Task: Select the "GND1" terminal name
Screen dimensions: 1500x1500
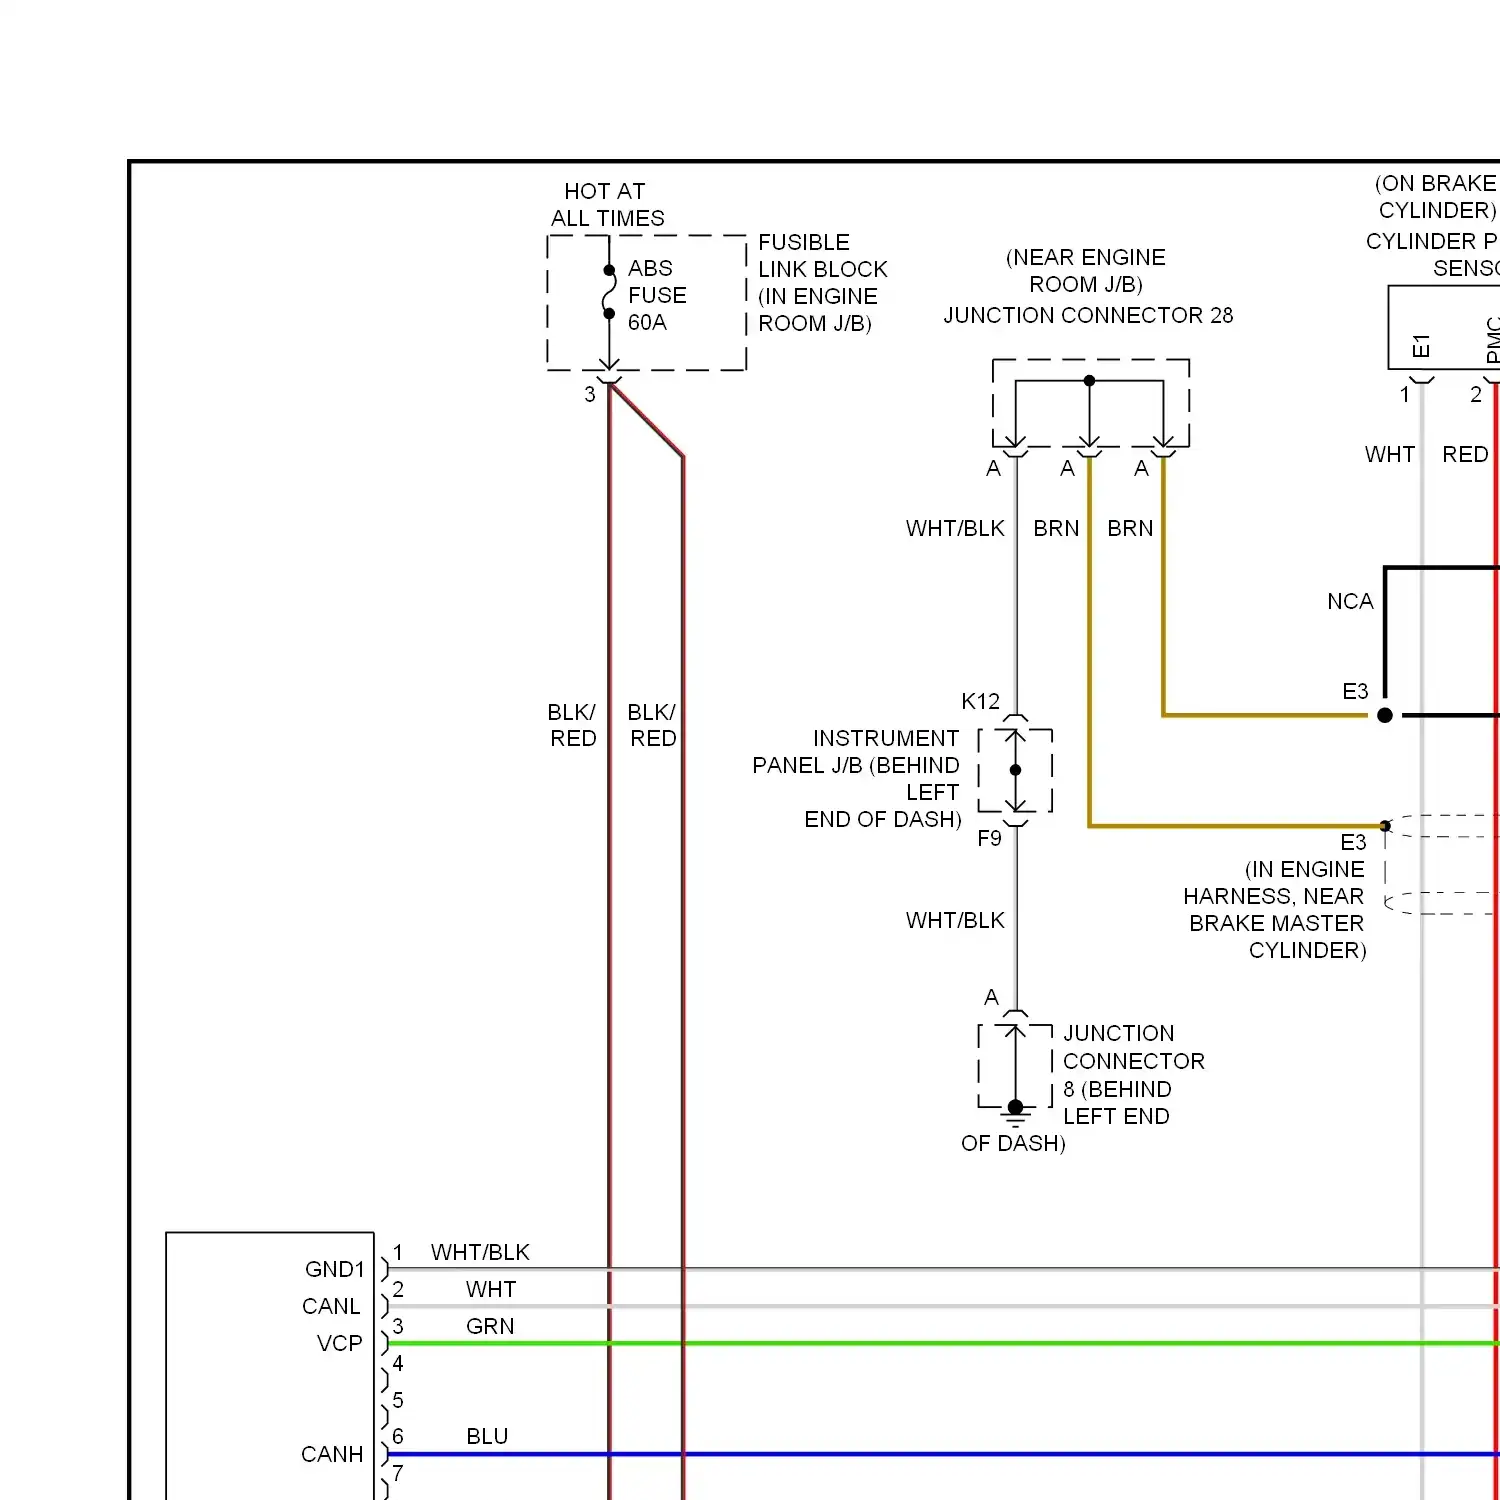Action: 335,1270
